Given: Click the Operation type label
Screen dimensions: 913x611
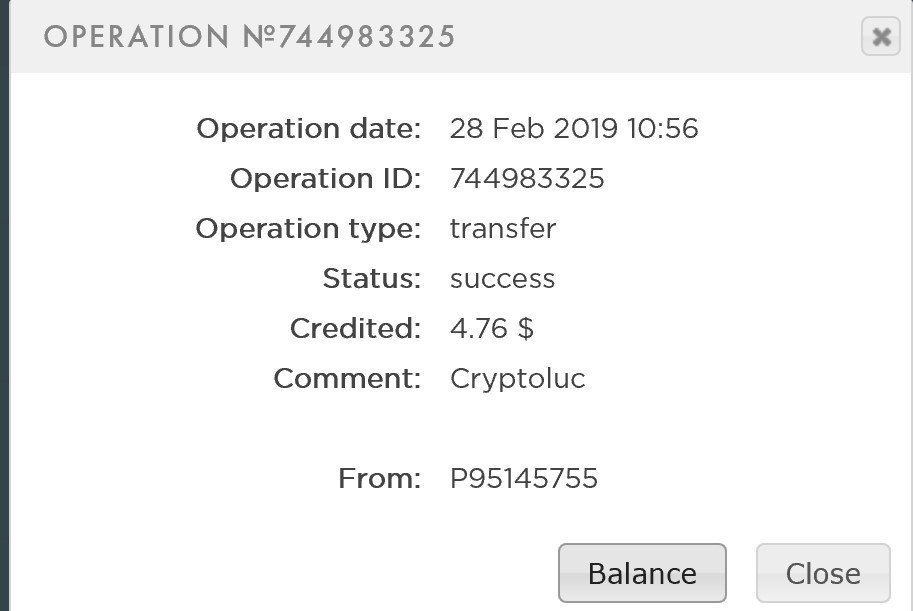Looking at the screenshot, I should 309,229.
